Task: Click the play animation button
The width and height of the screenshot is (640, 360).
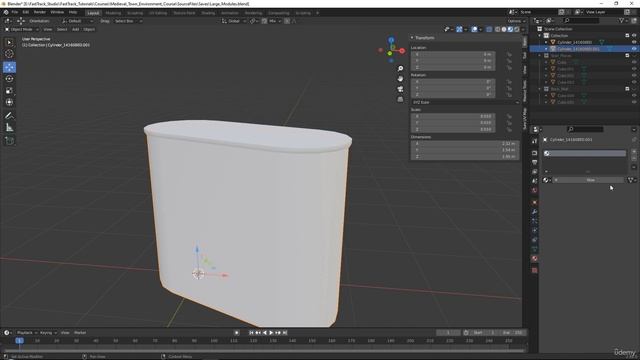Action: (x=271, y=333)
